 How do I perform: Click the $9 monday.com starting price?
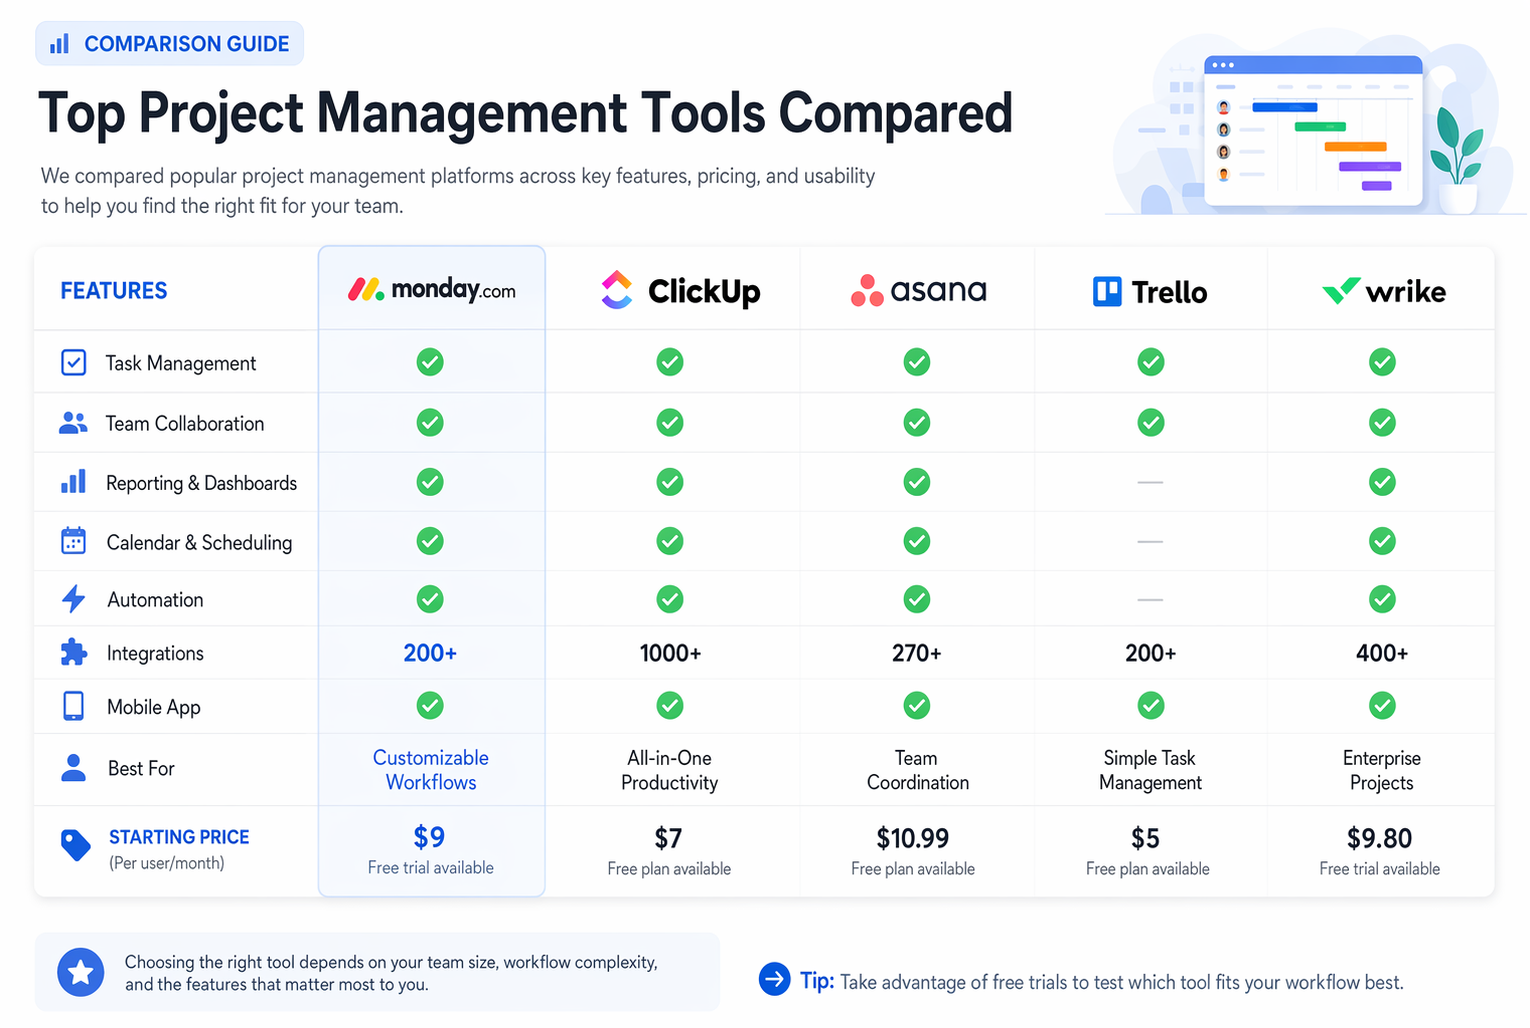[x=429, y=837]
